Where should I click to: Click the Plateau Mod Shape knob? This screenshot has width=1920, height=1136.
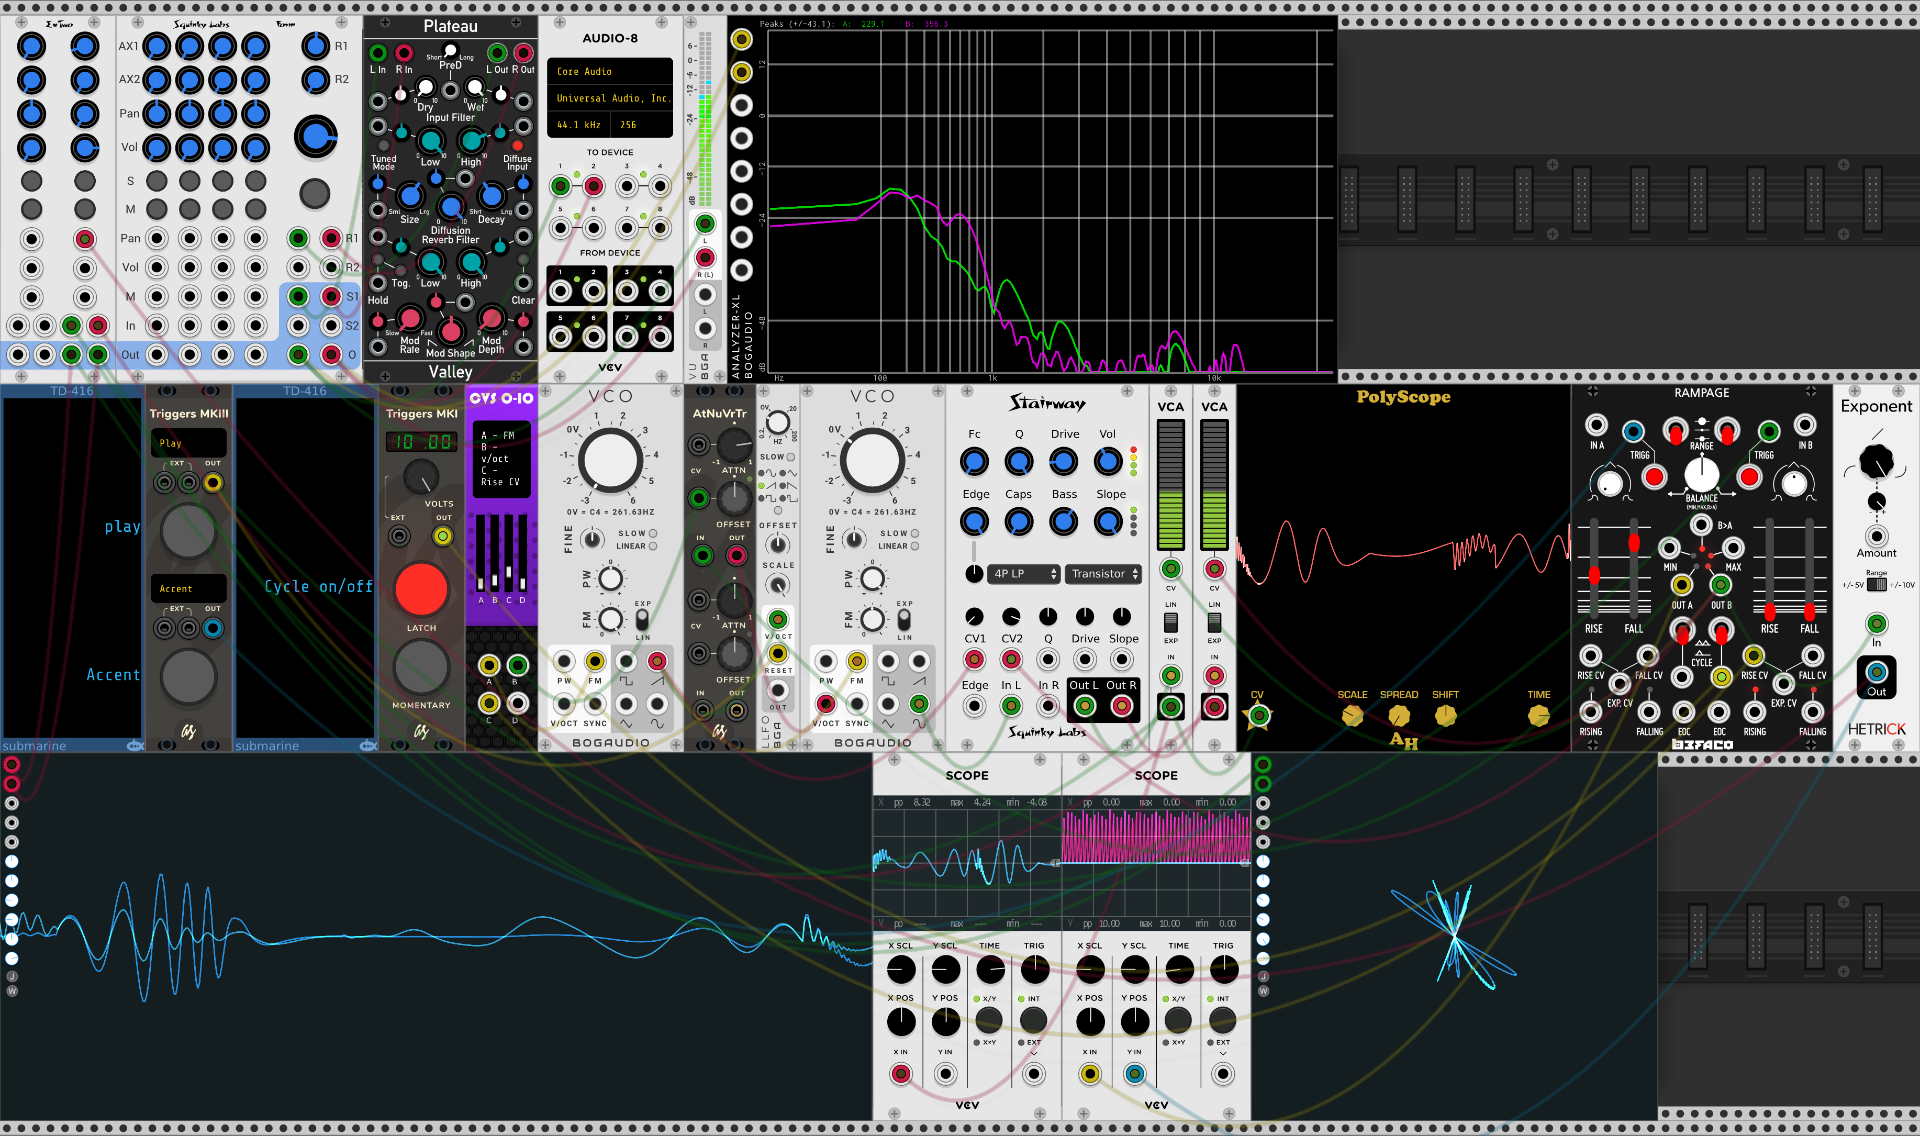pos(451,331)
